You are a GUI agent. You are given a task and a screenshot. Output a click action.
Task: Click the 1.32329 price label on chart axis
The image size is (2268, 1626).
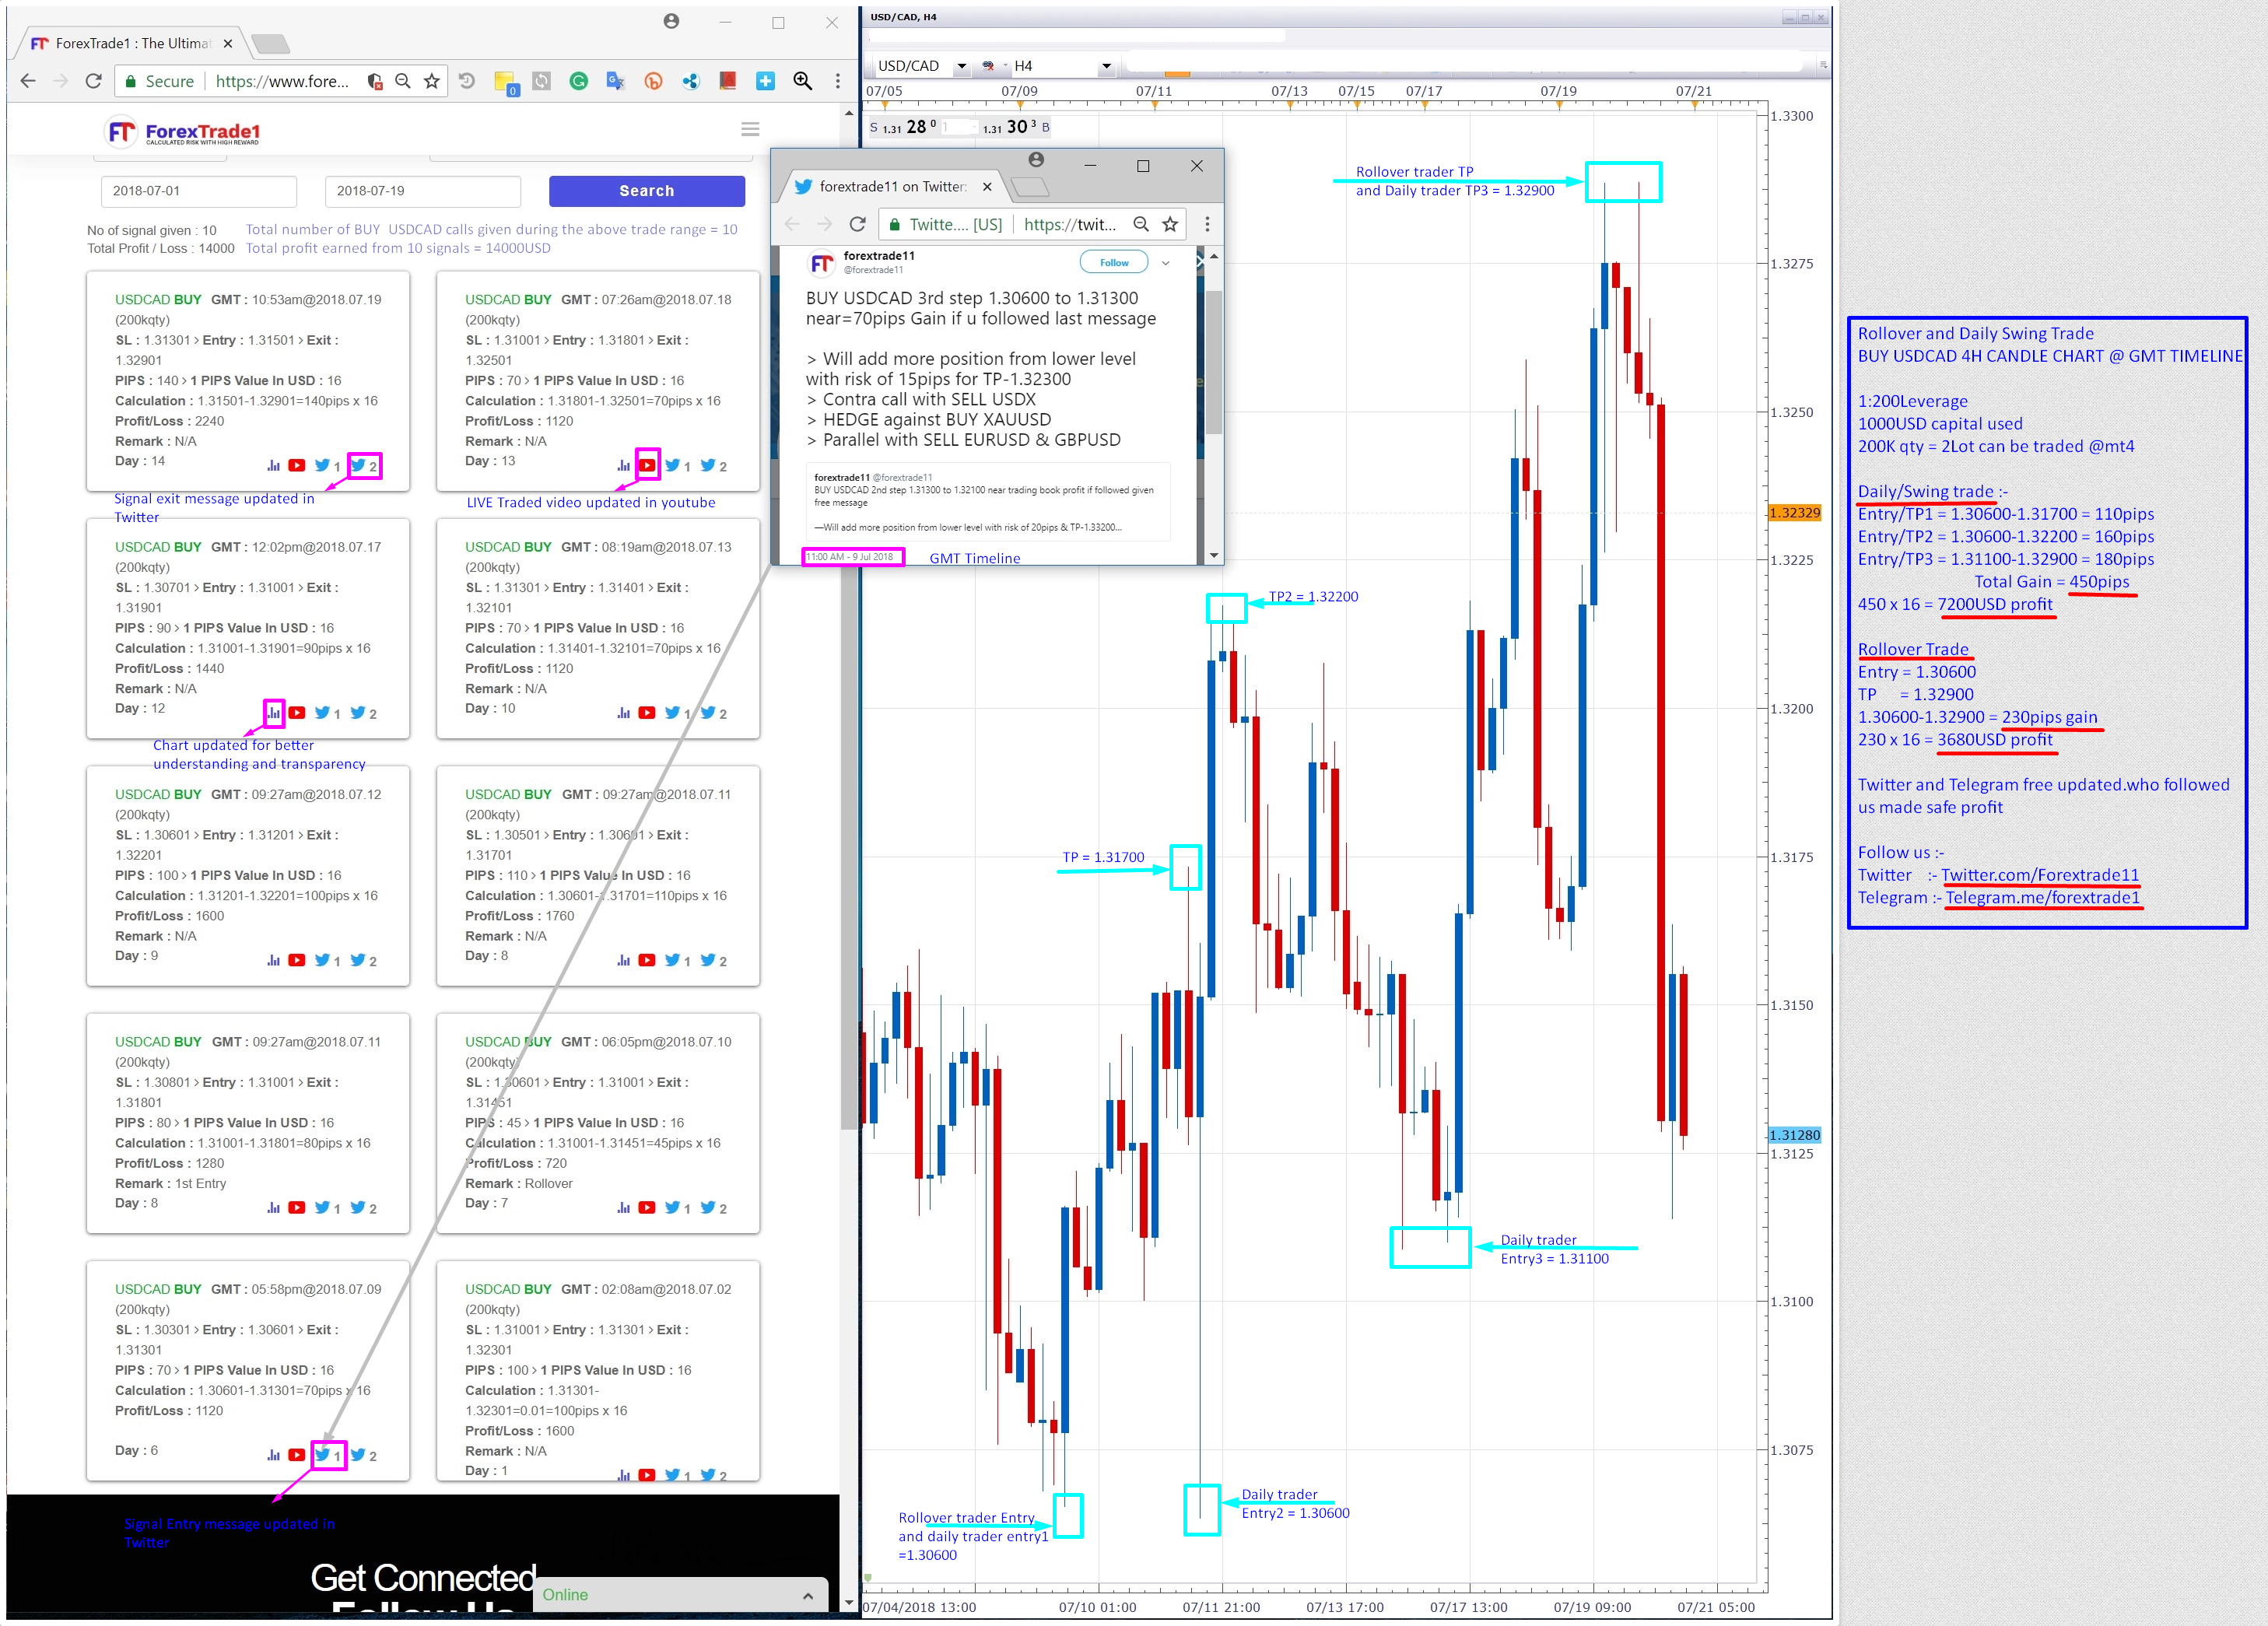(x=1795, y=513)
